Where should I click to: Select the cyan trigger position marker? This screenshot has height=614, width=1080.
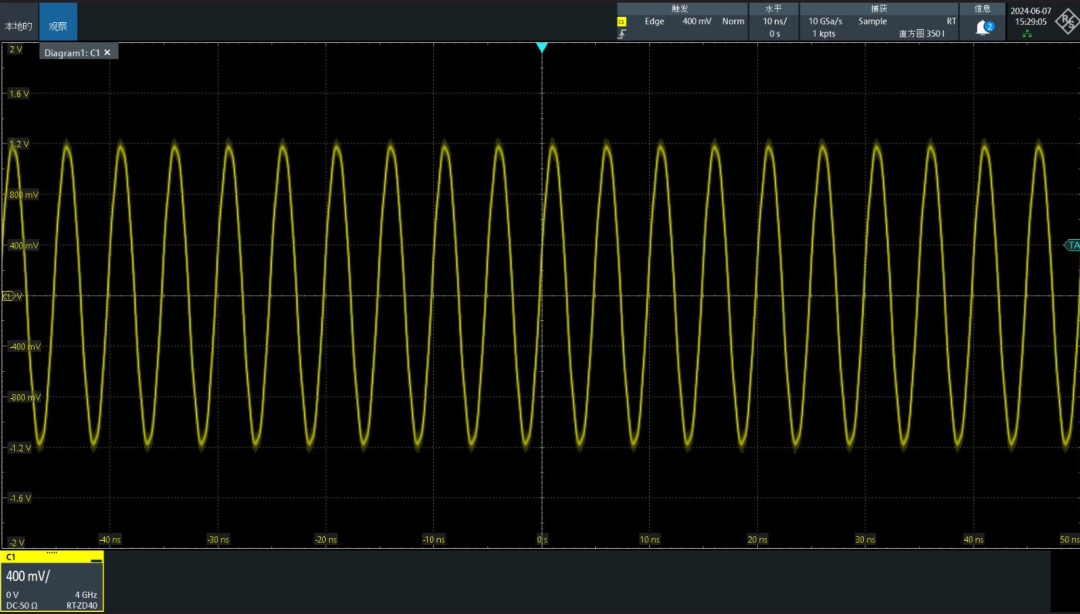(x=542, y=48)
